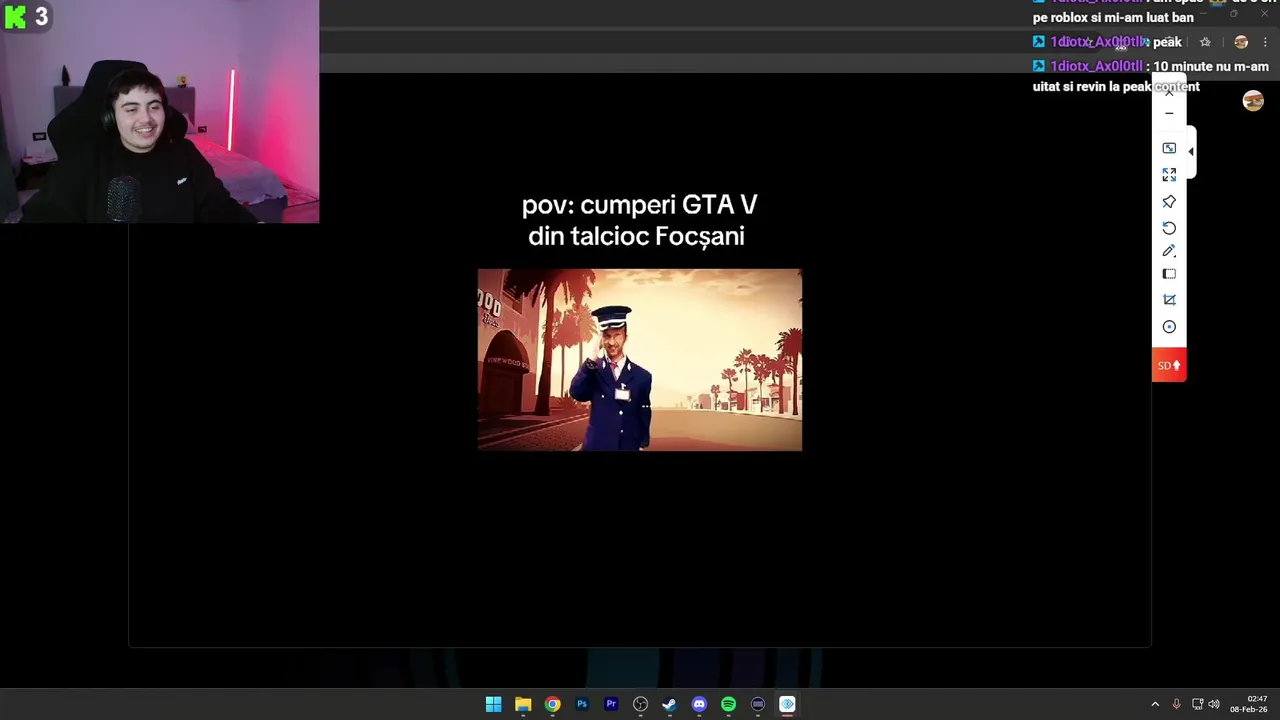1280x720 pixels.
Task: Toggle fullscreen with the four-arrows icon
Action: 1169,175
